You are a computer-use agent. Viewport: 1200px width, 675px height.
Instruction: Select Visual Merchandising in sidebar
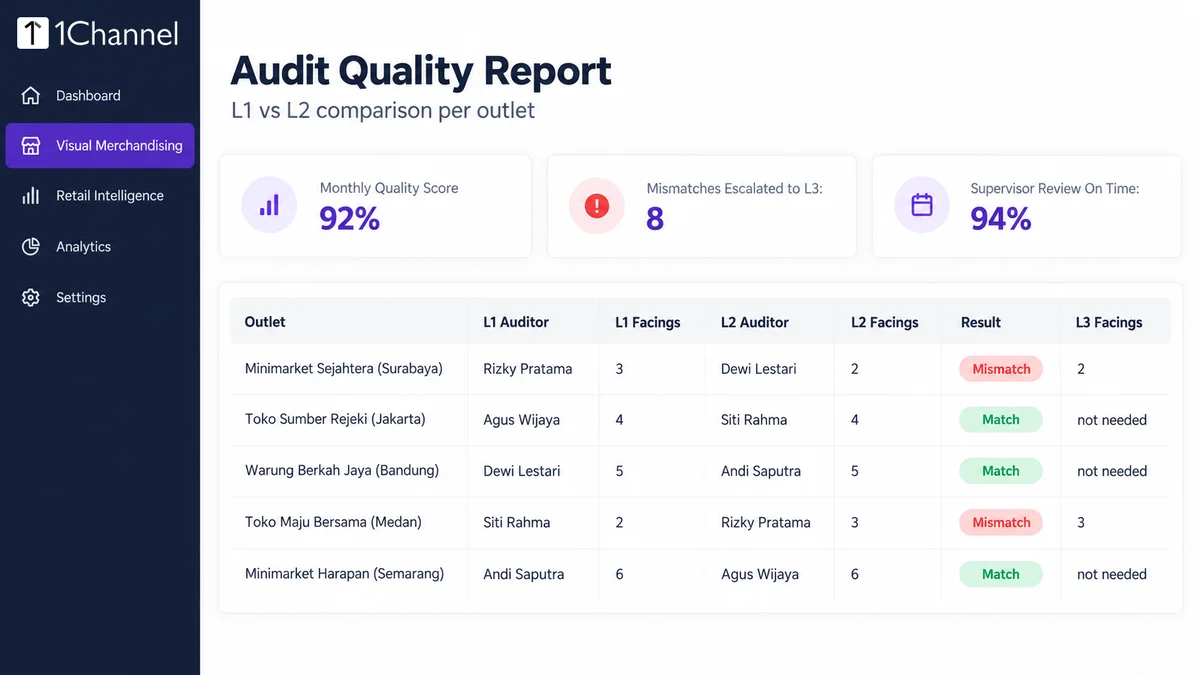100,146
